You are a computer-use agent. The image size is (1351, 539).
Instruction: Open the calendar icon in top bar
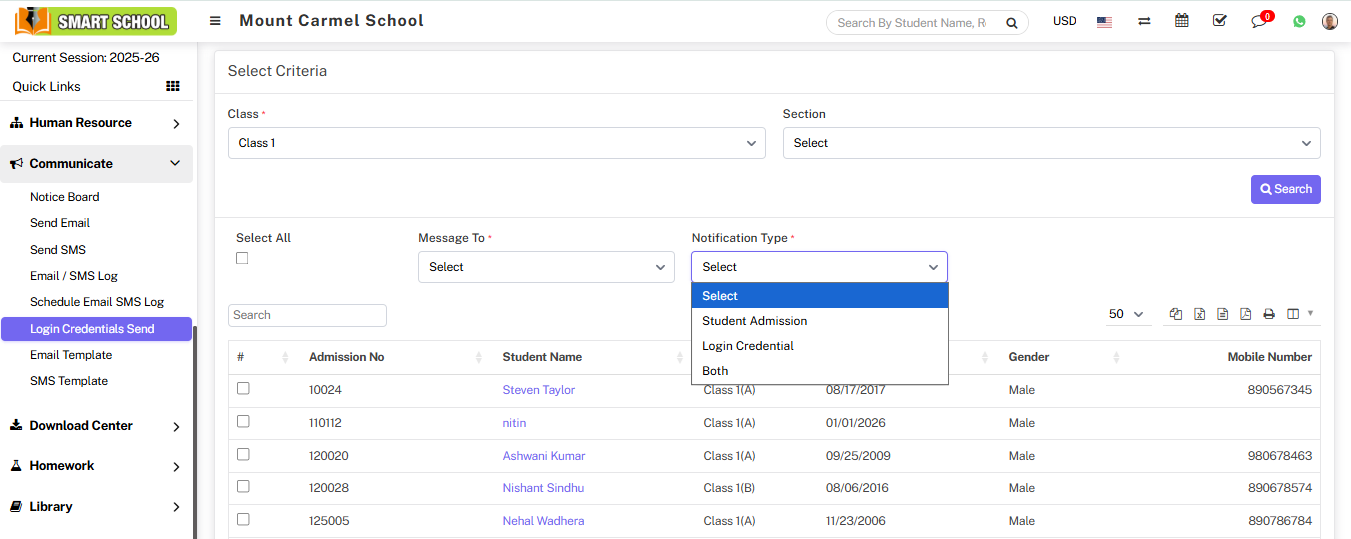coord(1182,21)
